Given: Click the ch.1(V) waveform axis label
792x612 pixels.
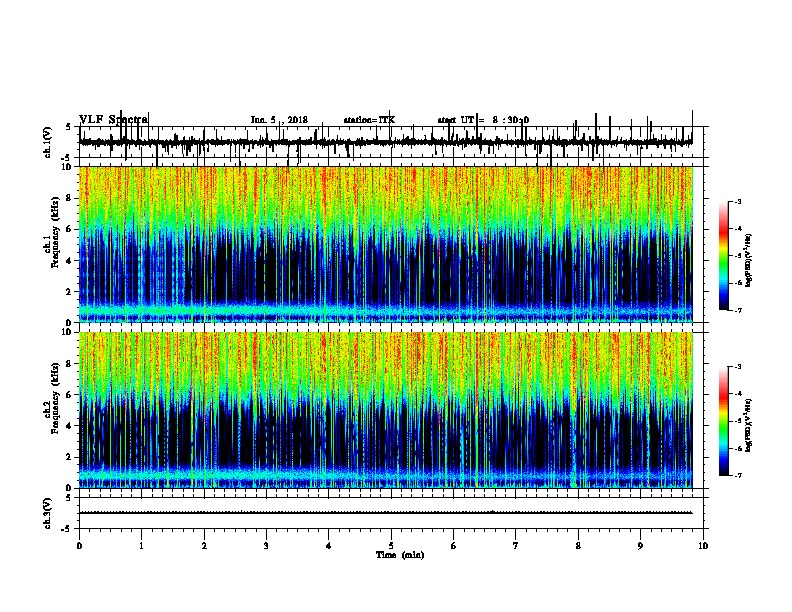Looking at the screenshot, I should click(x=48, y=142).
